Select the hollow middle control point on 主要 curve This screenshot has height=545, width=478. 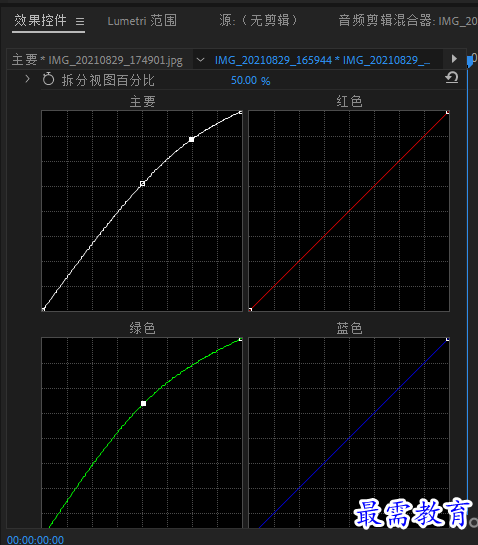(143, 184)
